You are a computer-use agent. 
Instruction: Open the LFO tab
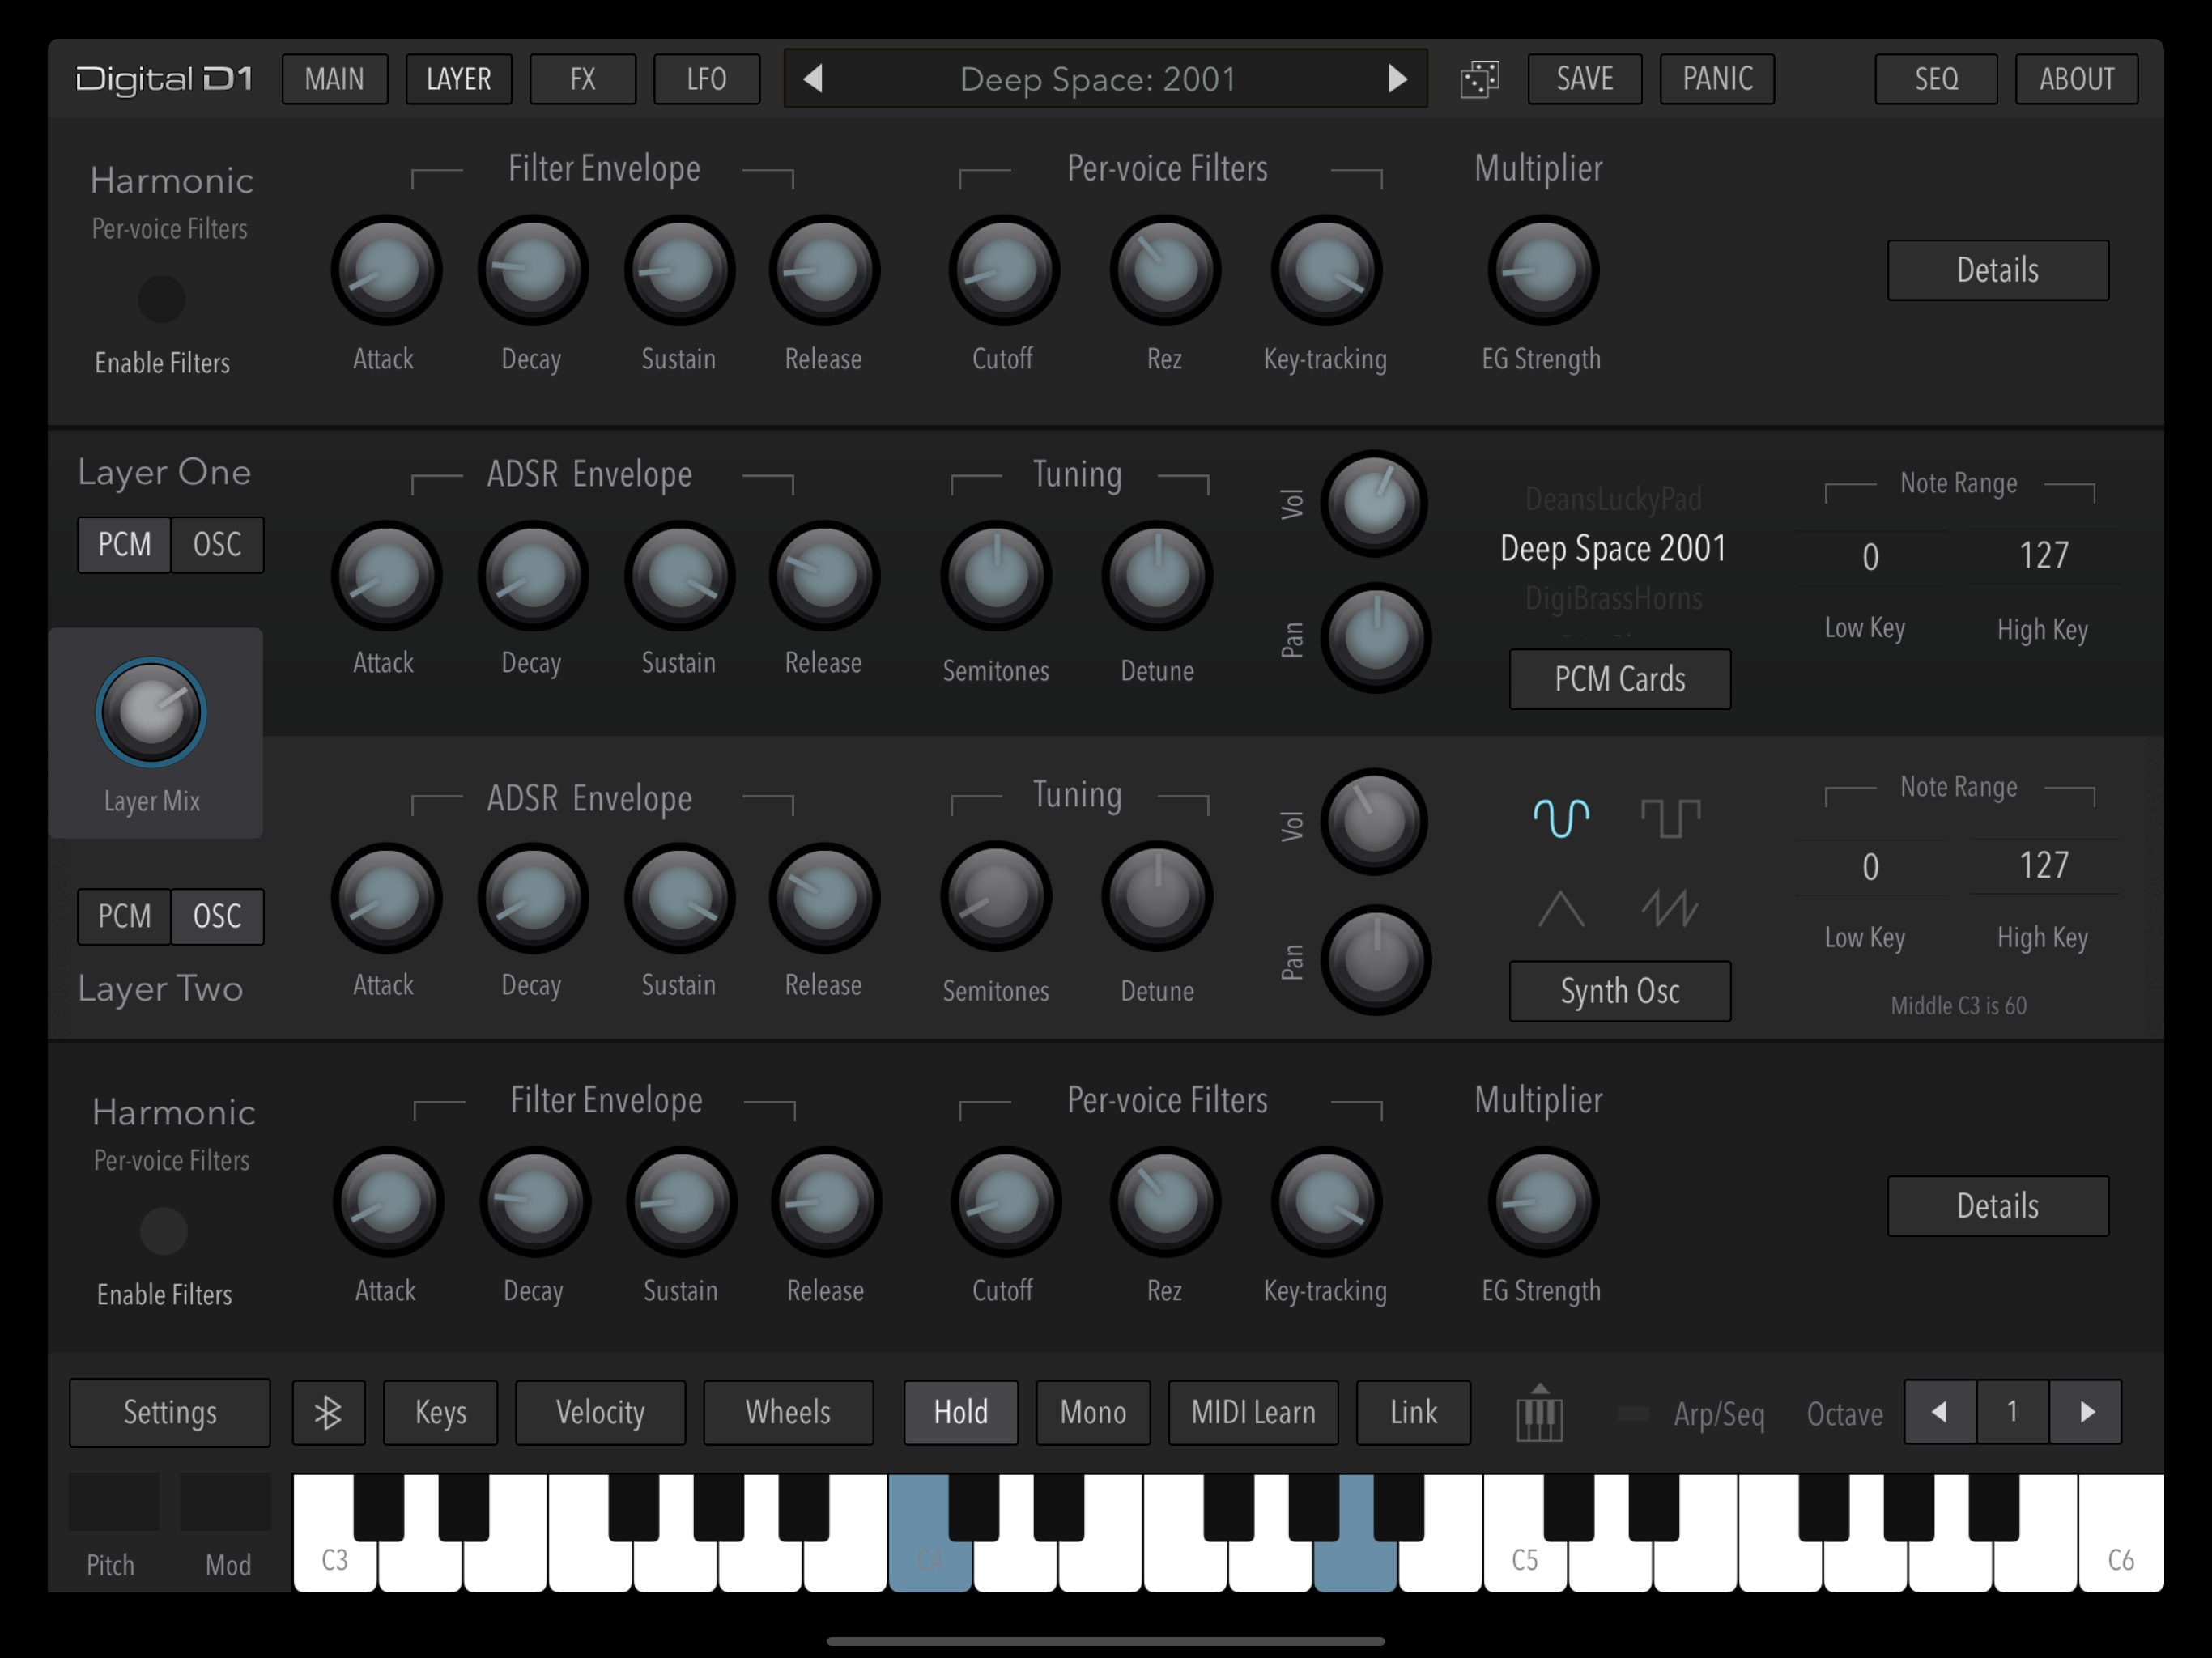(x=707, y=79)
